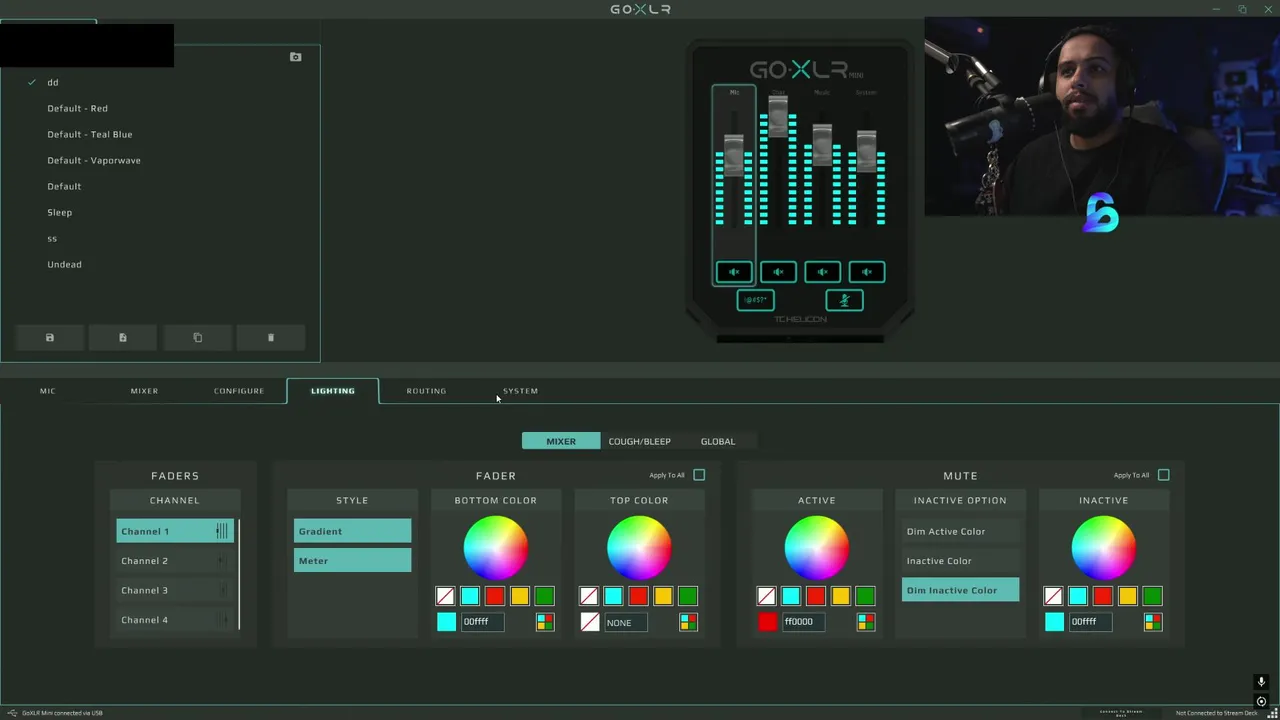The width and height of the screenshot is (1280, 720).
Task: Click Connect To Stream Deck button
Action: (x=1120, y=713)
